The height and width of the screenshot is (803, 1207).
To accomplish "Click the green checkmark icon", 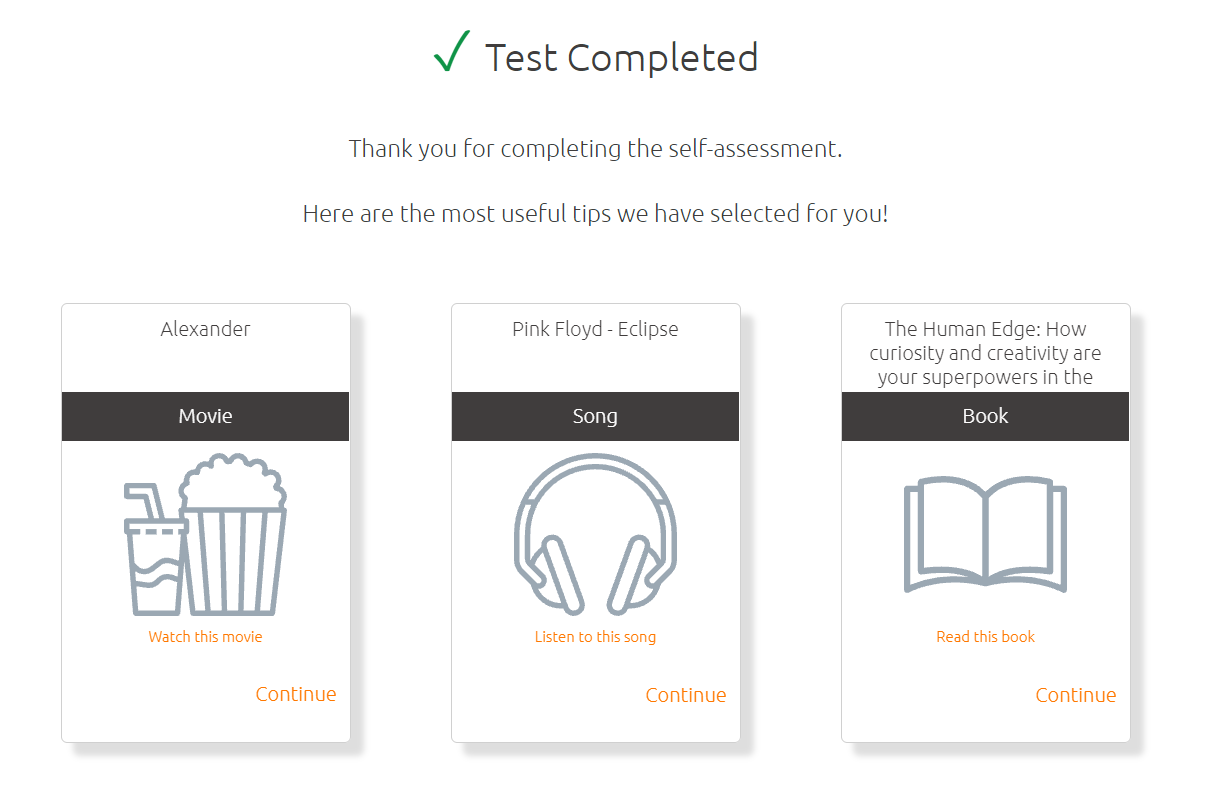I will click(452, 52).
